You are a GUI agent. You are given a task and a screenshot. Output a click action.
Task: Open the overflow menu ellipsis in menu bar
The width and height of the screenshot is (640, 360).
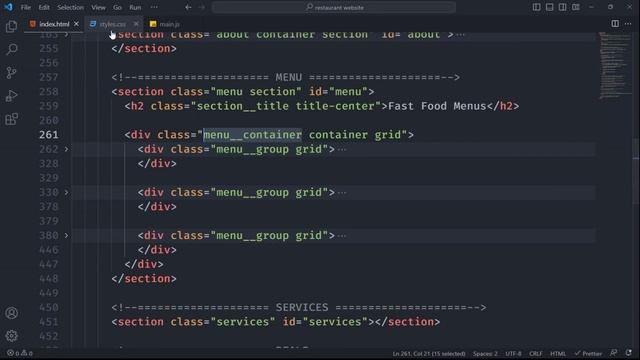point(154,7)
